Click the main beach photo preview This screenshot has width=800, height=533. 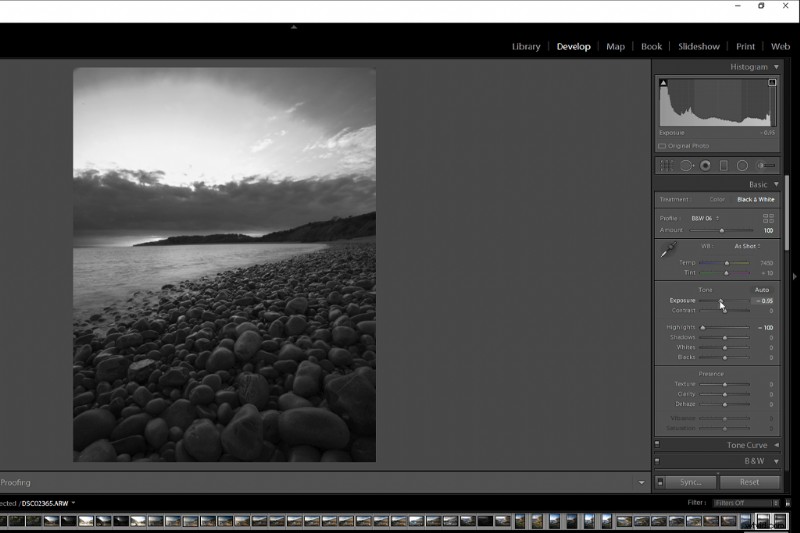(x=224, y=265)
